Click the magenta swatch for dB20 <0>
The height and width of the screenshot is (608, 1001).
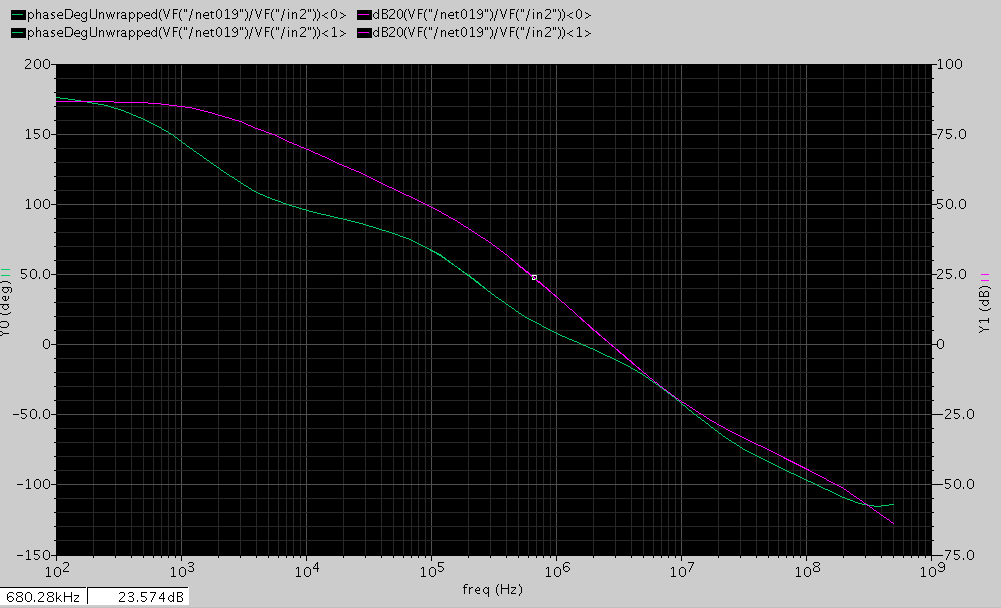pyautogui.click(x=364, y=14)
